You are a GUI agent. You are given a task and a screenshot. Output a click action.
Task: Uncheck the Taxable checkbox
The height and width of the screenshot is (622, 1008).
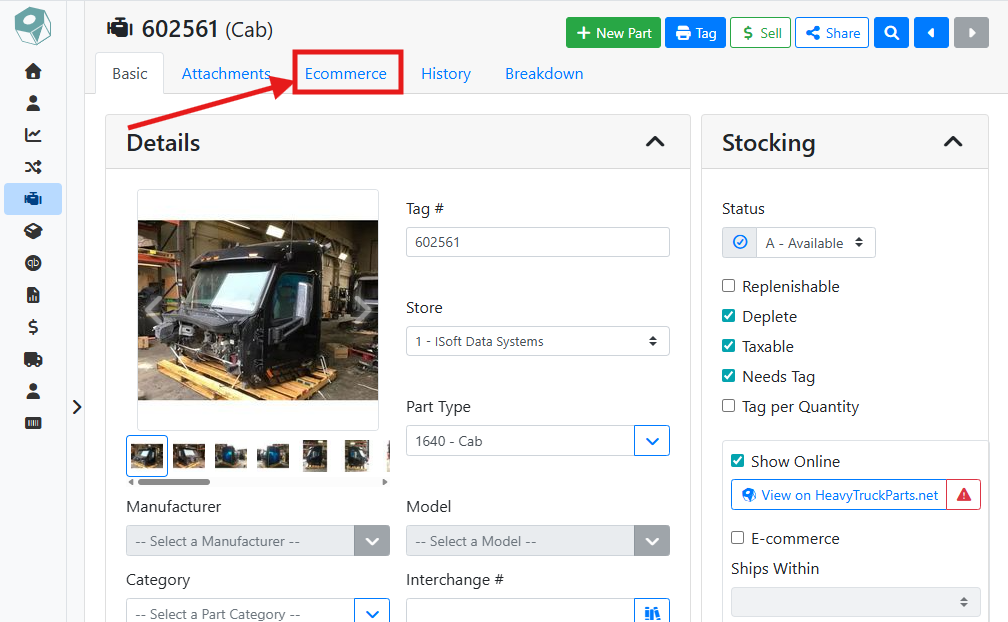[x=728, y=346]
